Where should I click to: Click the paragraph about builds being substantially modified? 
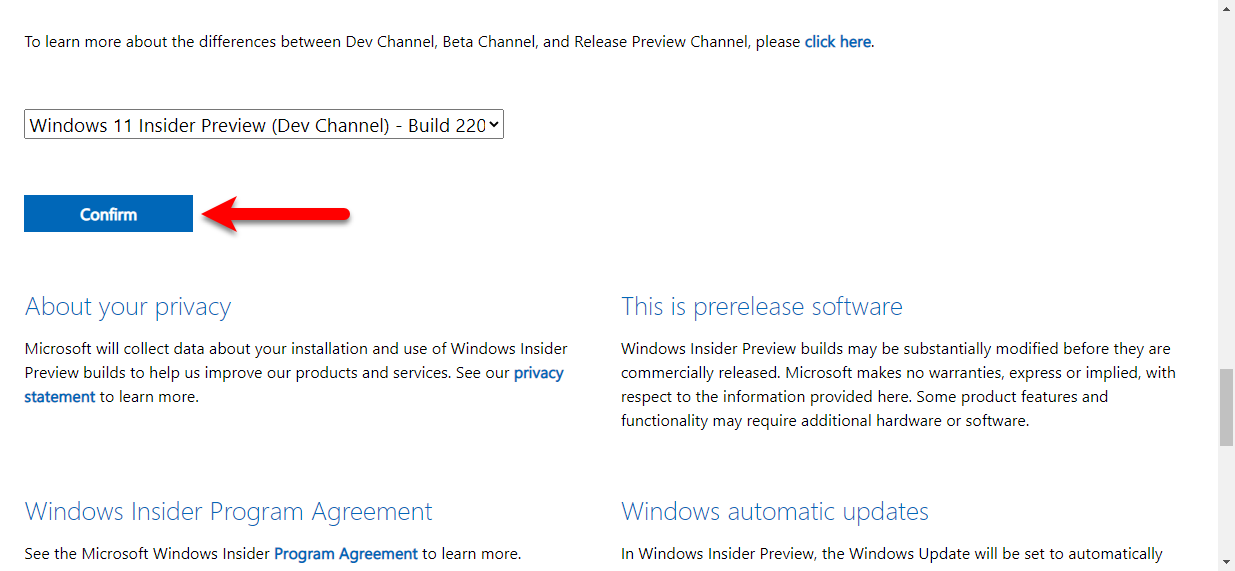(x=898, y=385)
